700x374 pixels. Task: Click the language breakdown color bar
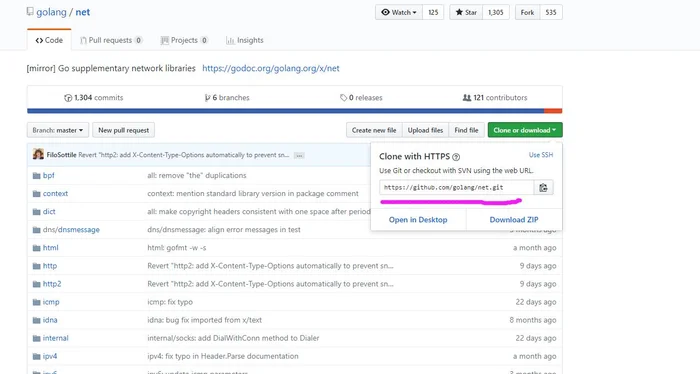click(x=295, y=111)
